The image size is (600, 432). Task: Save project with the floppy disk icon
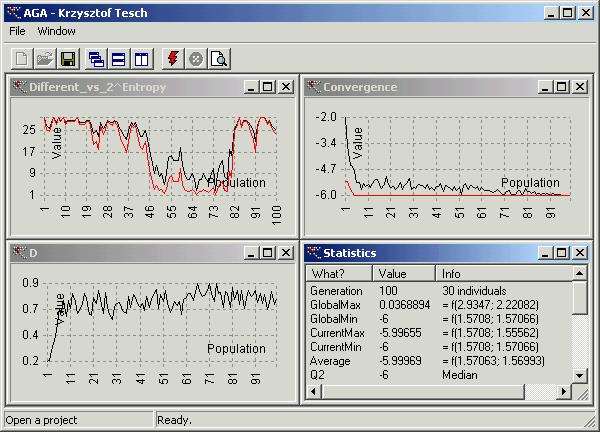[68, 59]
